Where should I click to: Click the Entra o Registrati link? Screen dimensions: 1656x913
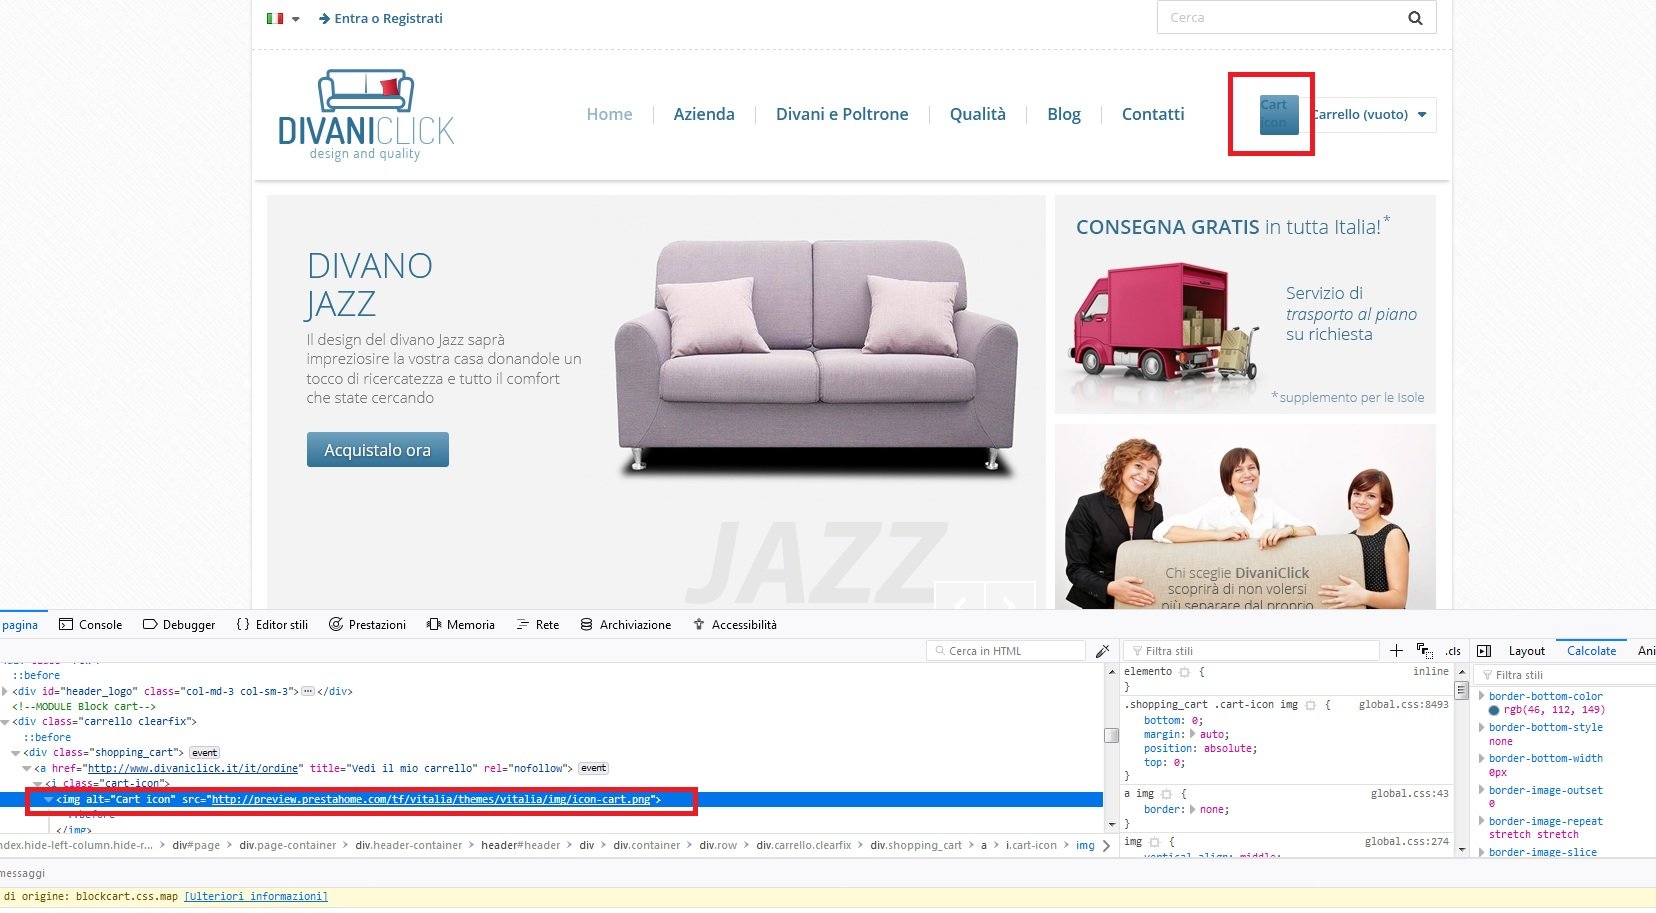tap(381, 18)
